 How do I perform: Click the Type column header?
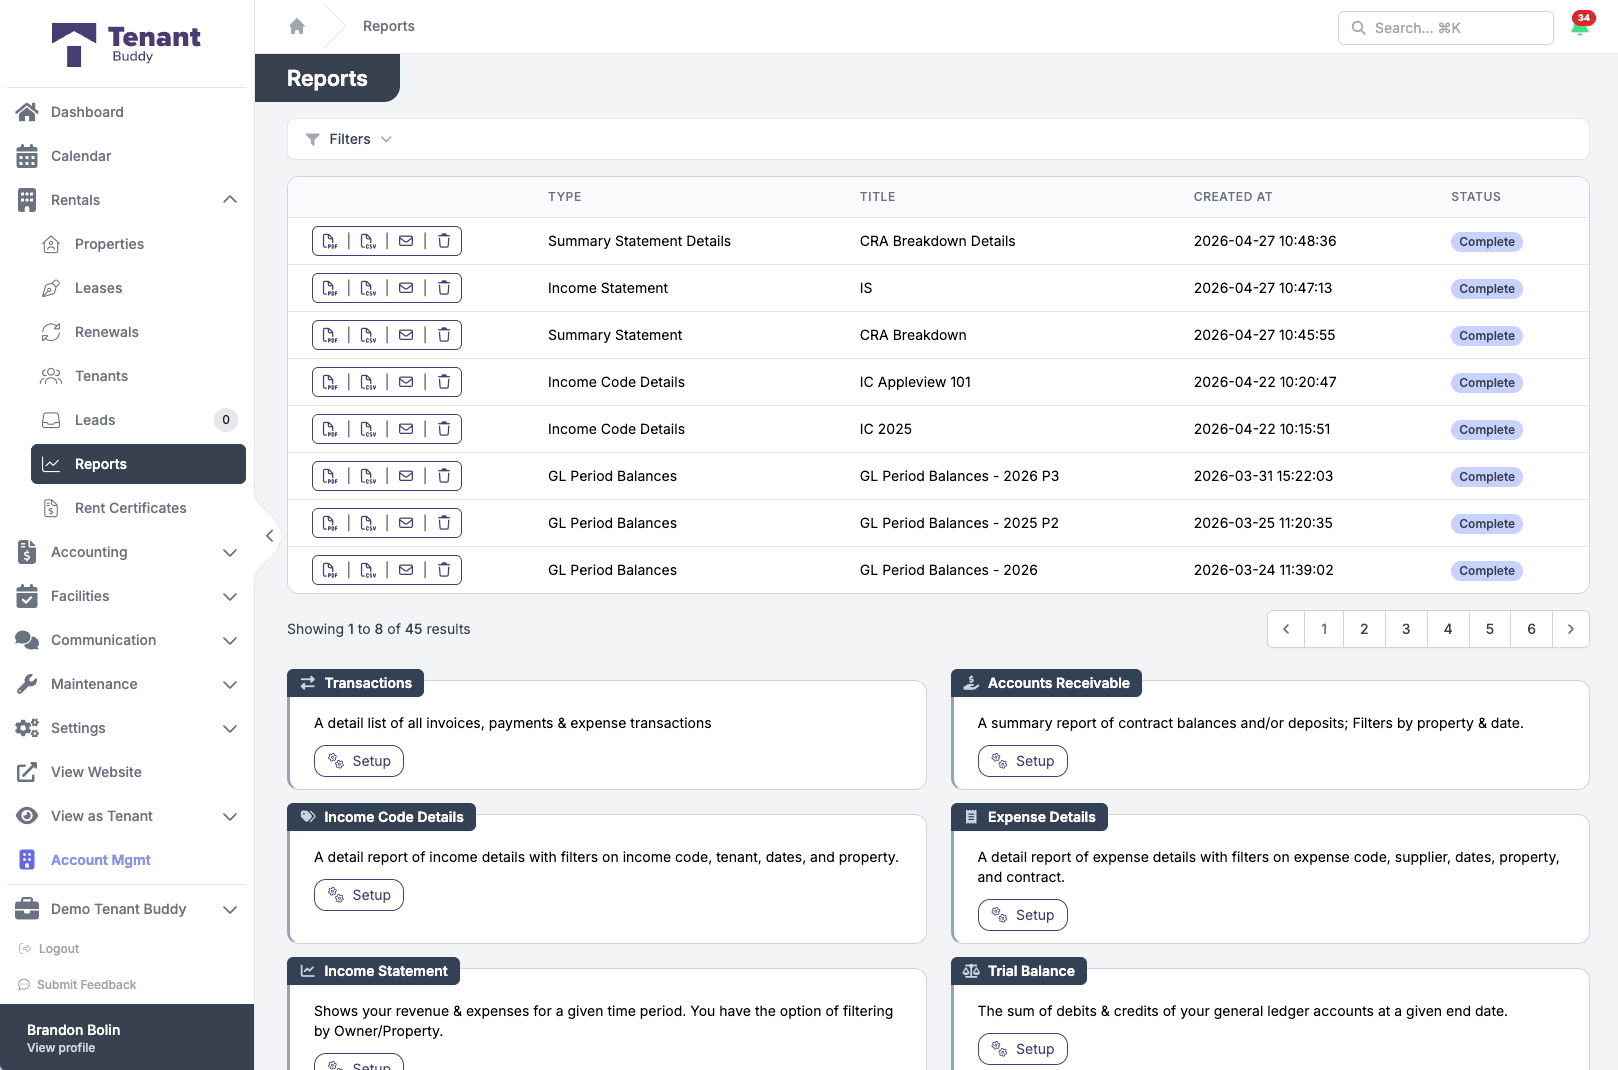tap(565, 197)
